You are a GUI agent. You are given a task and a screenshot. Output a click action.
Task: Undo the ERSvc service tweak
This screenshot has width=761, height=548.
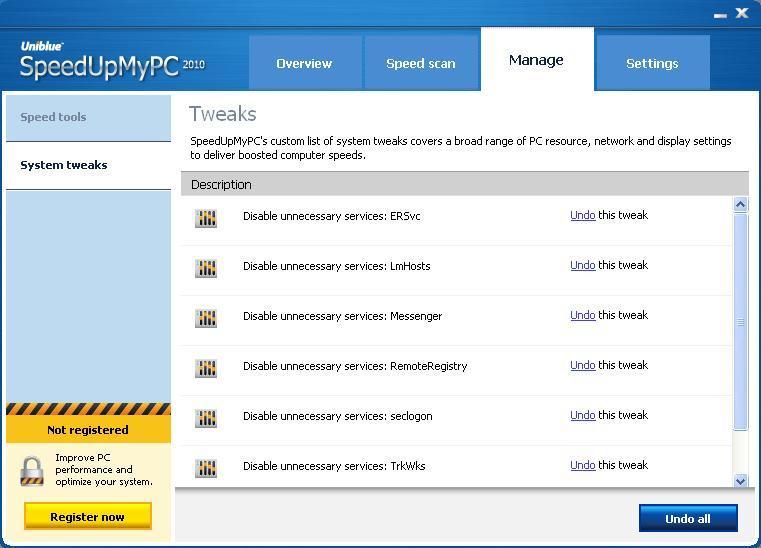[582, 215]
